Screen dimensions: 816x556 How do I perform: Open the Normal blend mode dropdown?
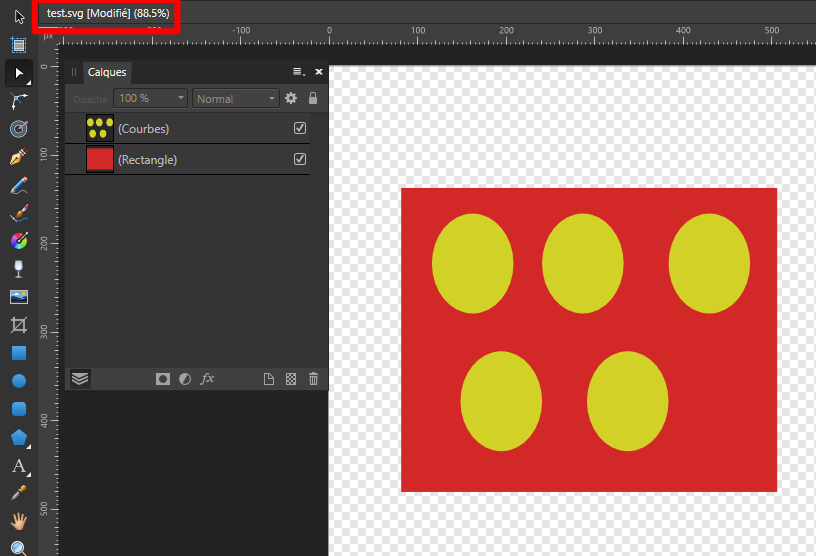[236, 98]
